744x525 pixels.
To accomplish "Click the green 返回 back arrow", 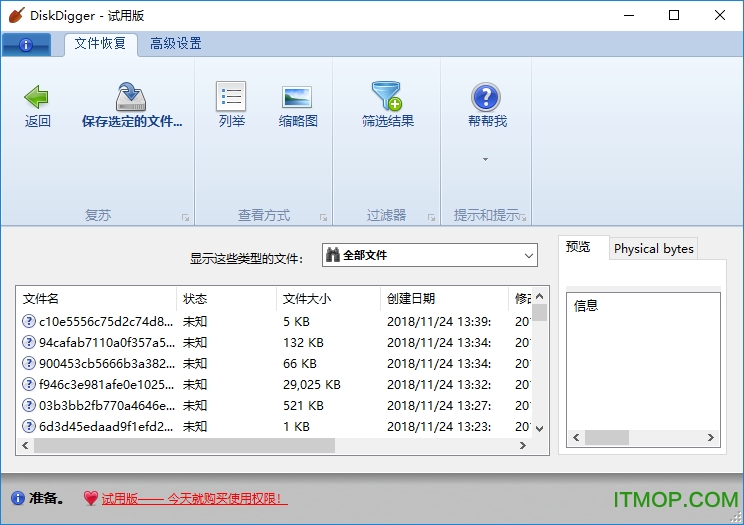I will [x=37, y=97].
